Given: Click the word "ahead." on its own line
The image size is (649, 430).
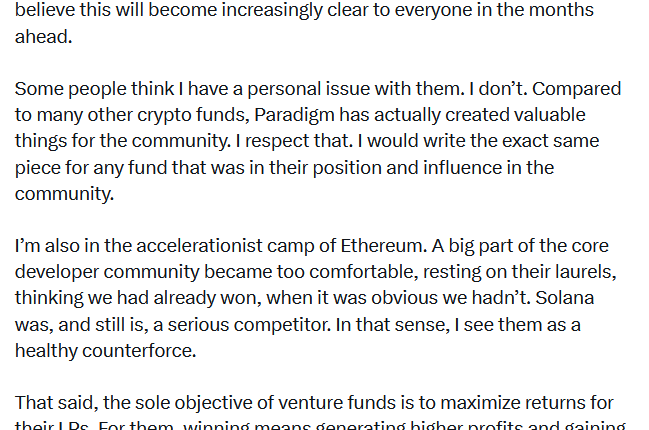Looking at the screenshot, I should pos(43,37).
